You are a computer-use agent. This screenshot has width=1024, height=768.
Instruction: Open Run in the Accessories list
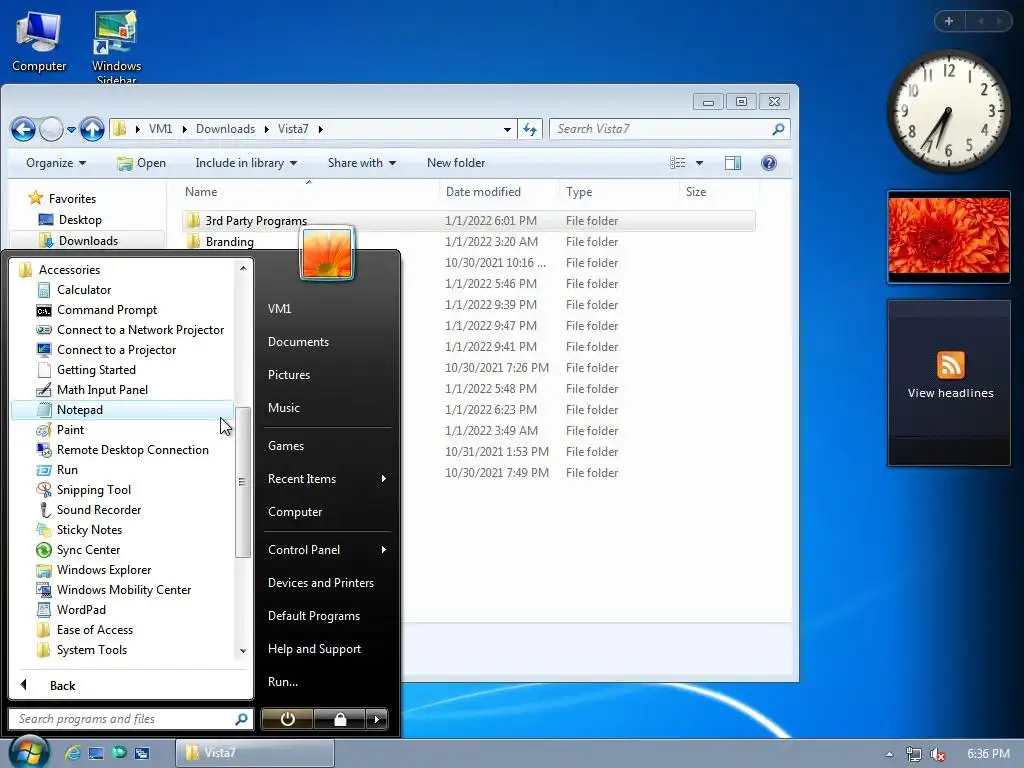coord(67,470)
